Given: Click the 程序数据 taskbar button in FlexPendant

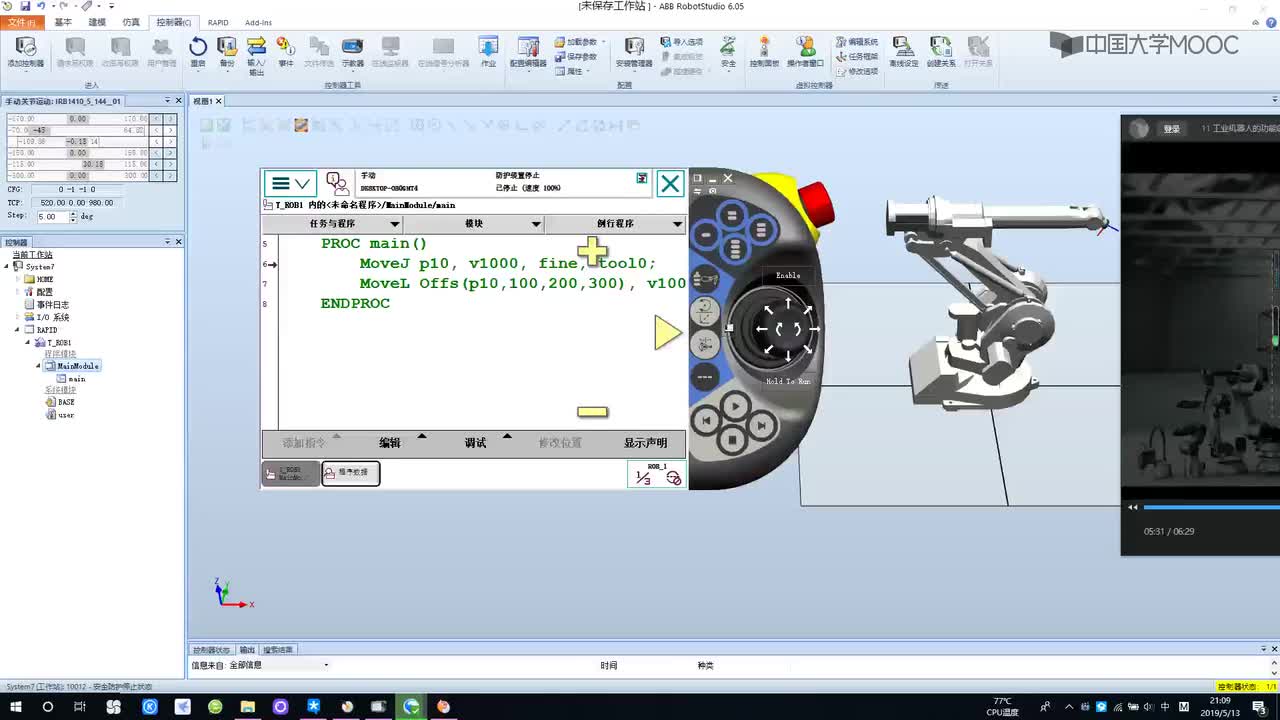Looking at the screenshot, I should (x=350, y=473).
